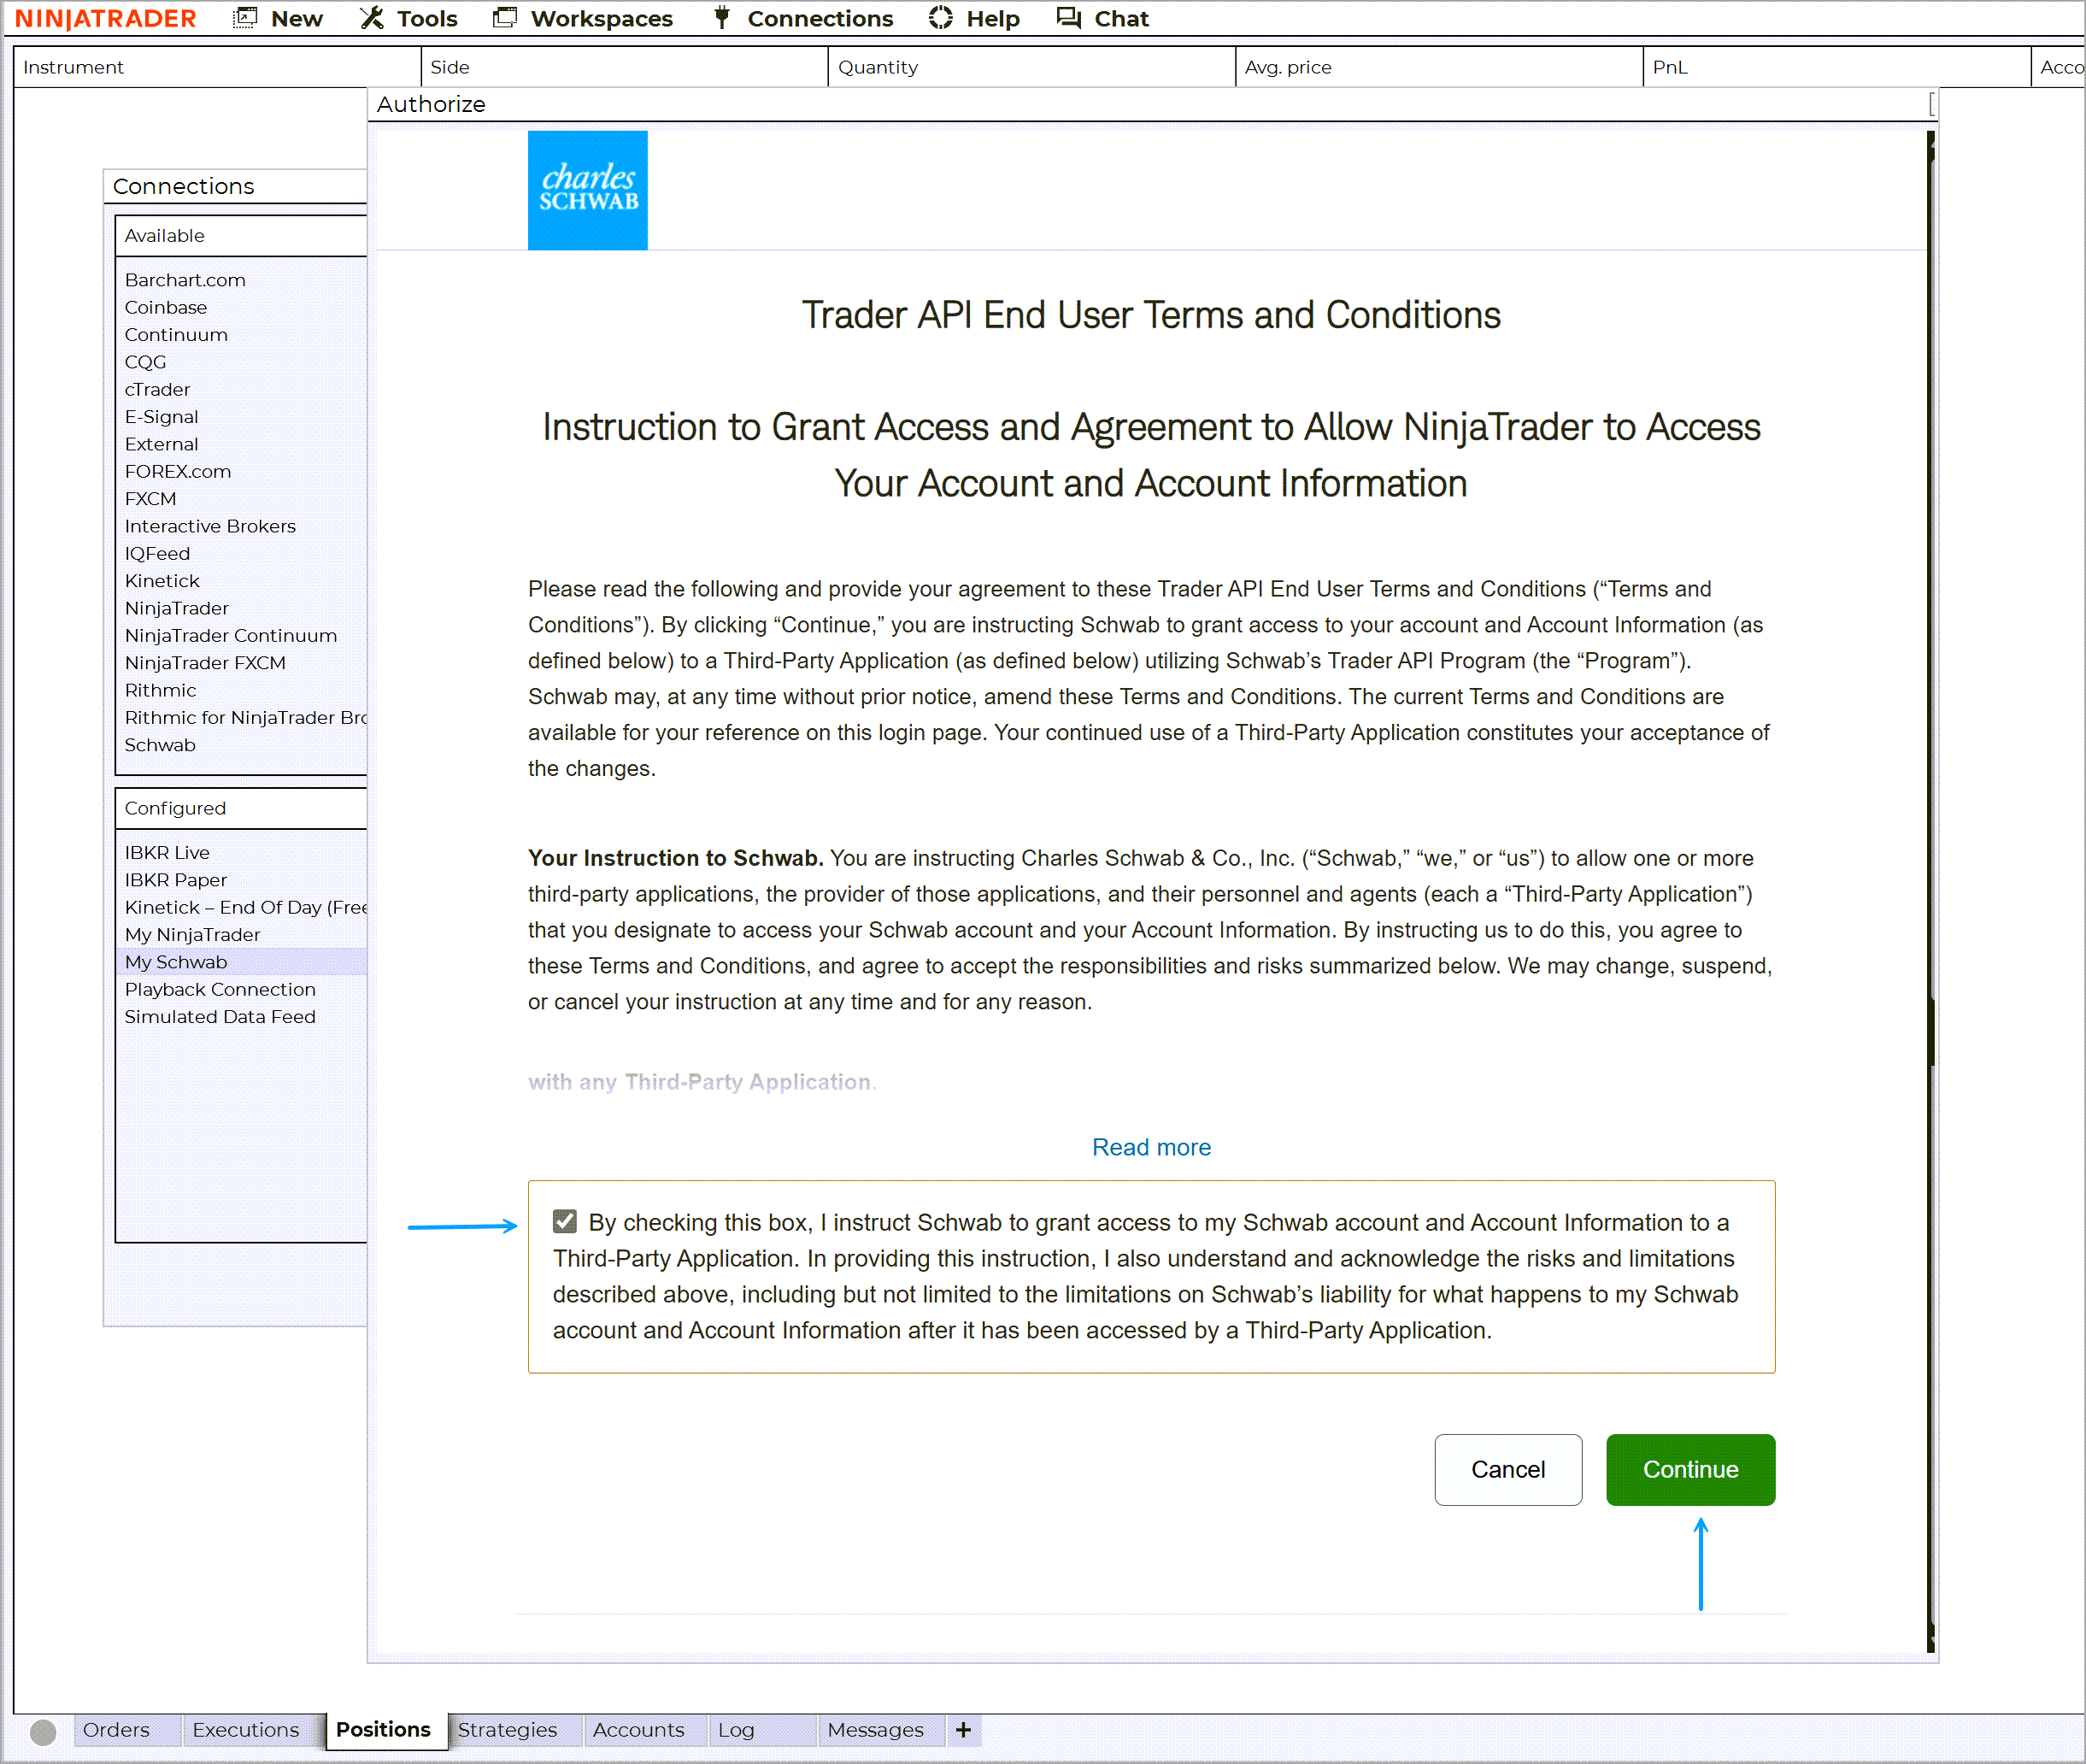Click the Workspaces stacked-windows icon

(x=505, y=18)
